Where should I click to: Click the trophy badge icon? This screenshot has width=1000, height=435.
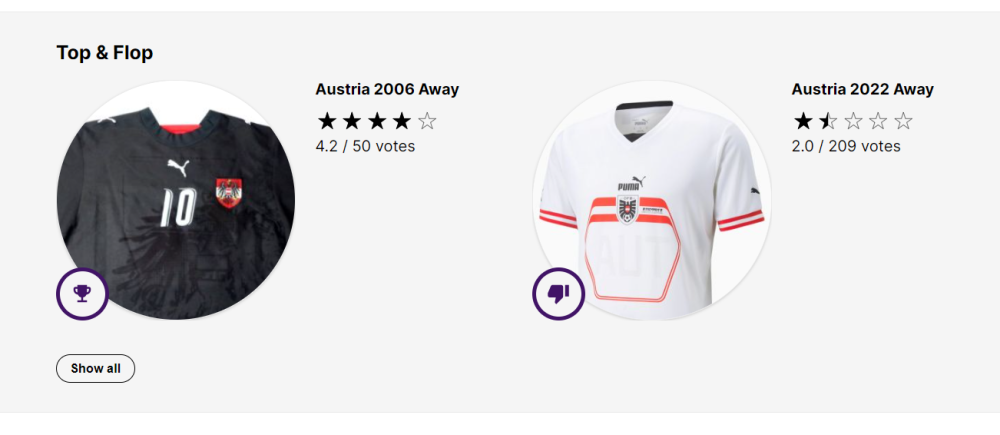[x=82, y=294]
